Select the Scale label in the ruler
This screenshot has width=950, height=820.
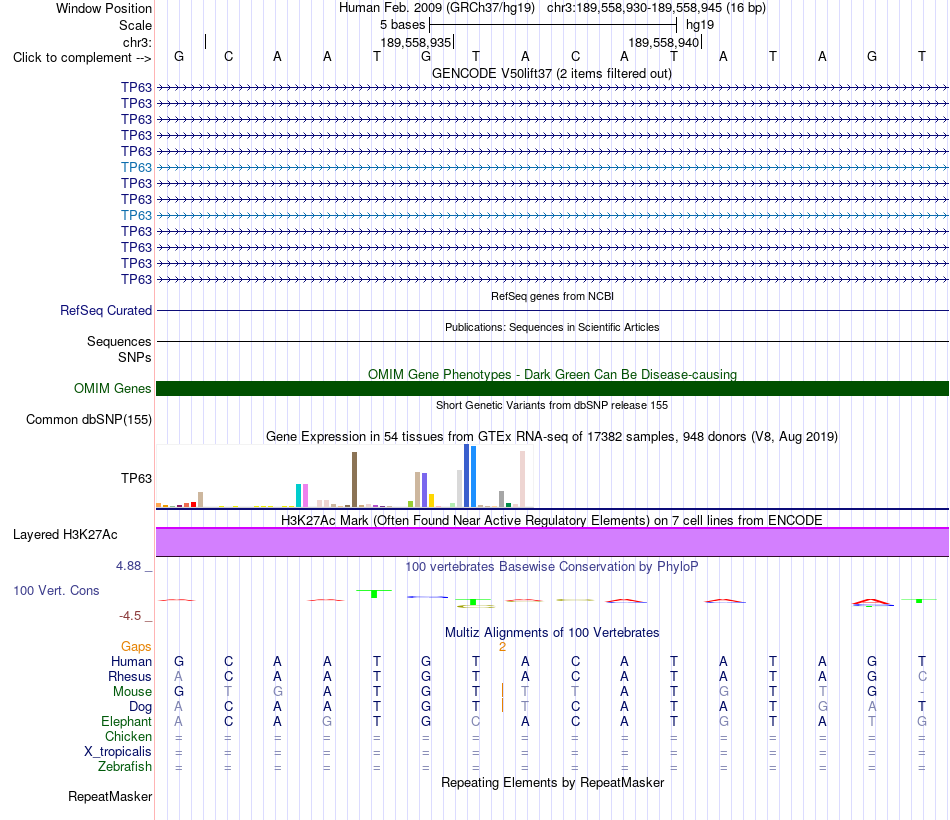[x=135, y=25]
